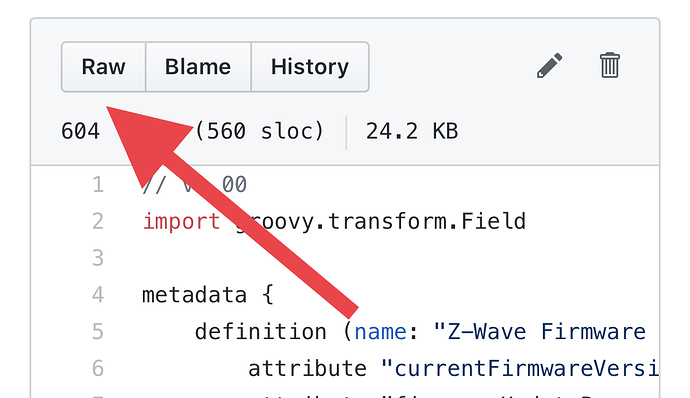Screen dimensions: 690x398
Task: Select line number 1
Action: pyautogui.click(x=98, y=184)
